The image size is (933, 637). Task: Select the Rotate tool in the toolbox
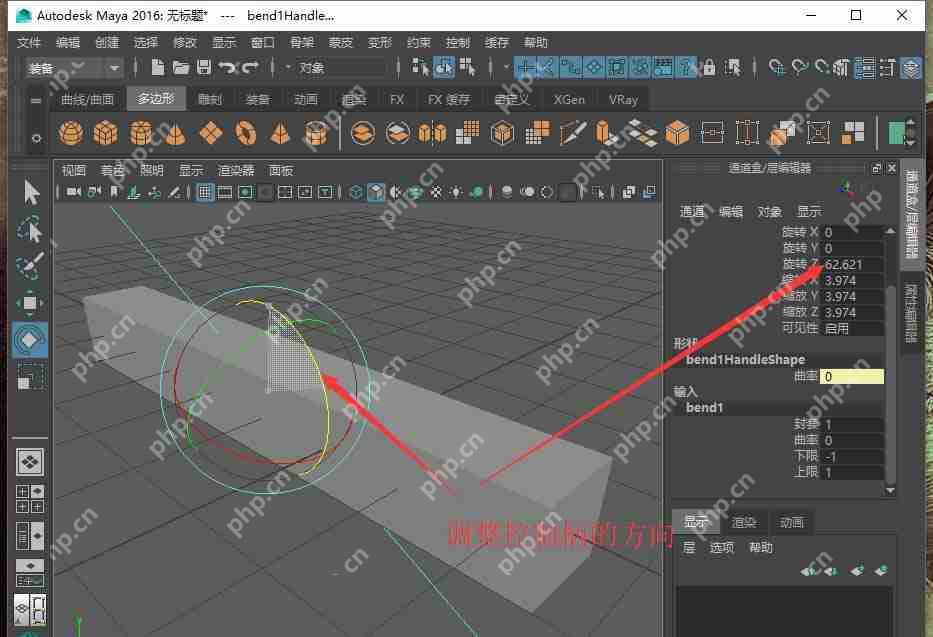[30, 340]
